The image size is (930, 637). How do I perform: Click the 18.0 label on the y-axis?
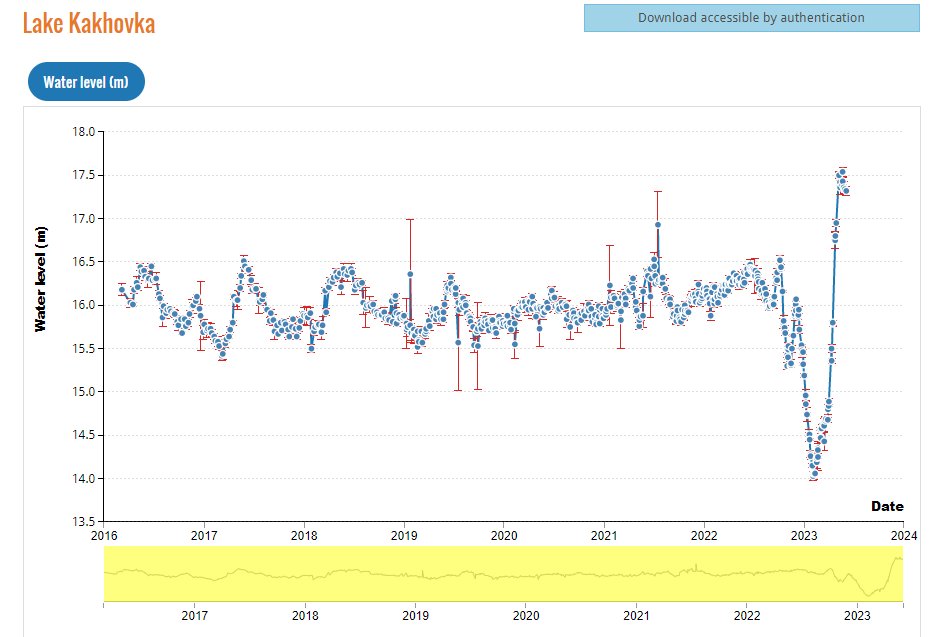(x=84, y=132)
